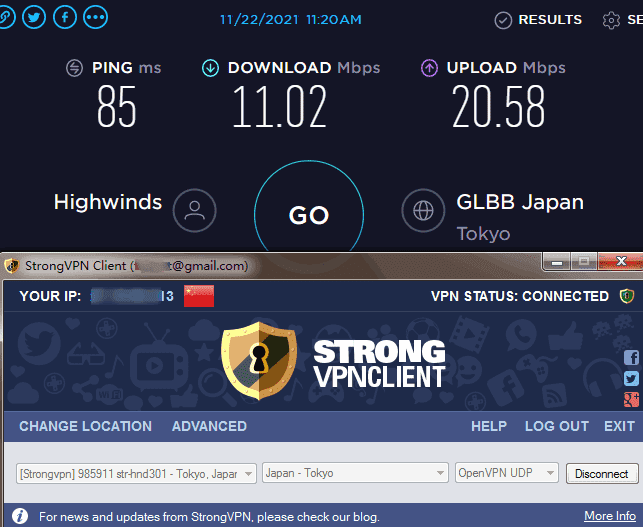Open StrongVPN Facebook page icon
643x527 pixels.
pyautogui.click(x=631, y=358)
